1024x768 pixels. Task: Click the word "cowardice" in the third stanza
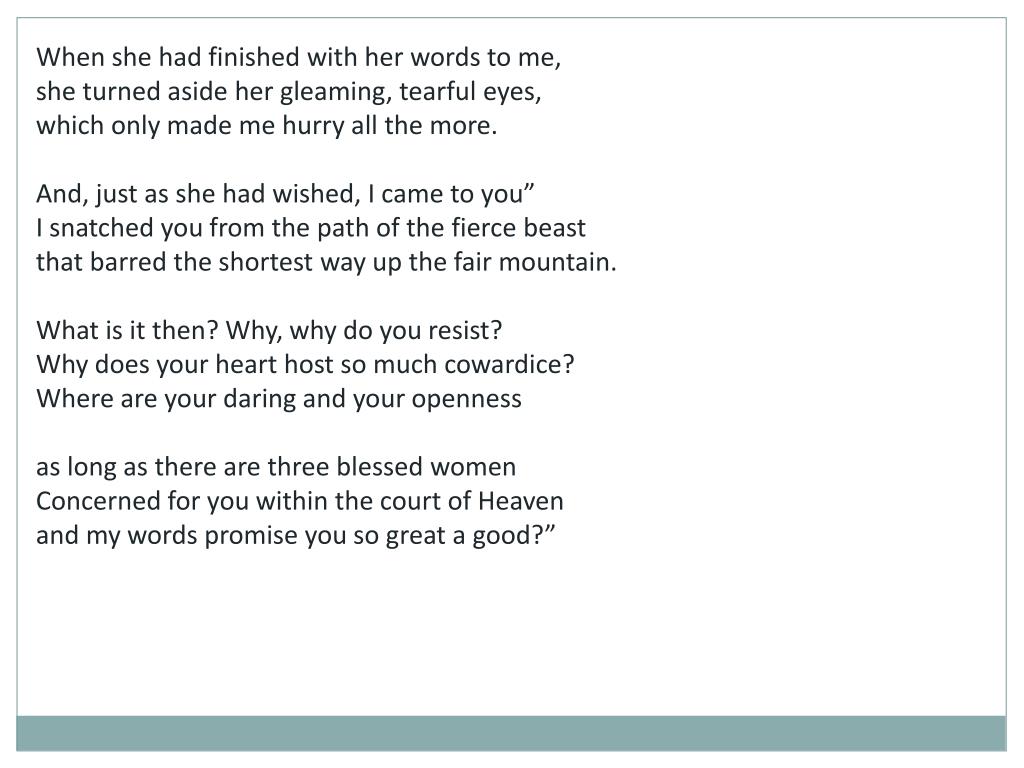509,364
